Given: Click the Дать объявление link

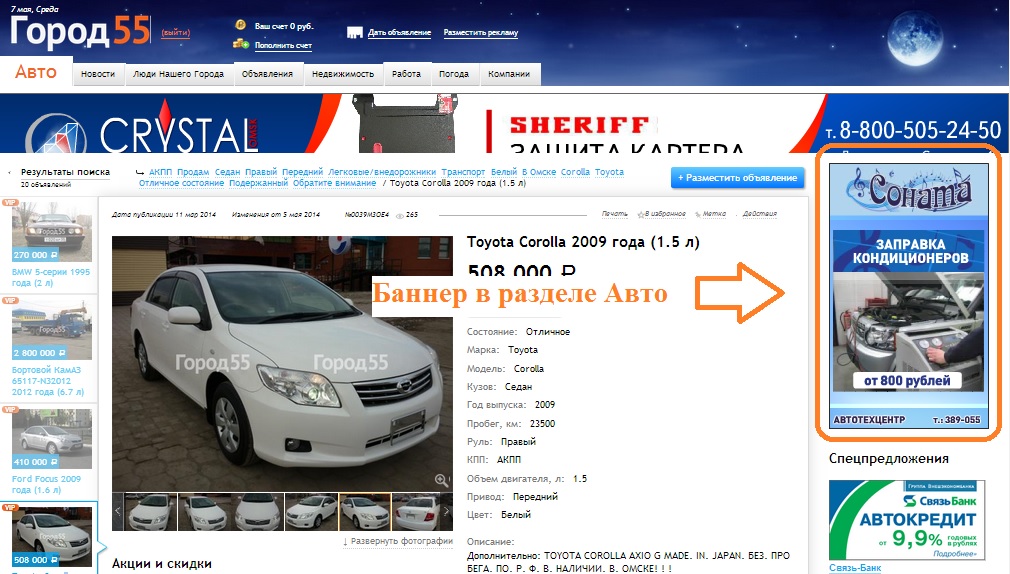Looking at the screenshot, I should pyautogui.click(x=399, y=33).
